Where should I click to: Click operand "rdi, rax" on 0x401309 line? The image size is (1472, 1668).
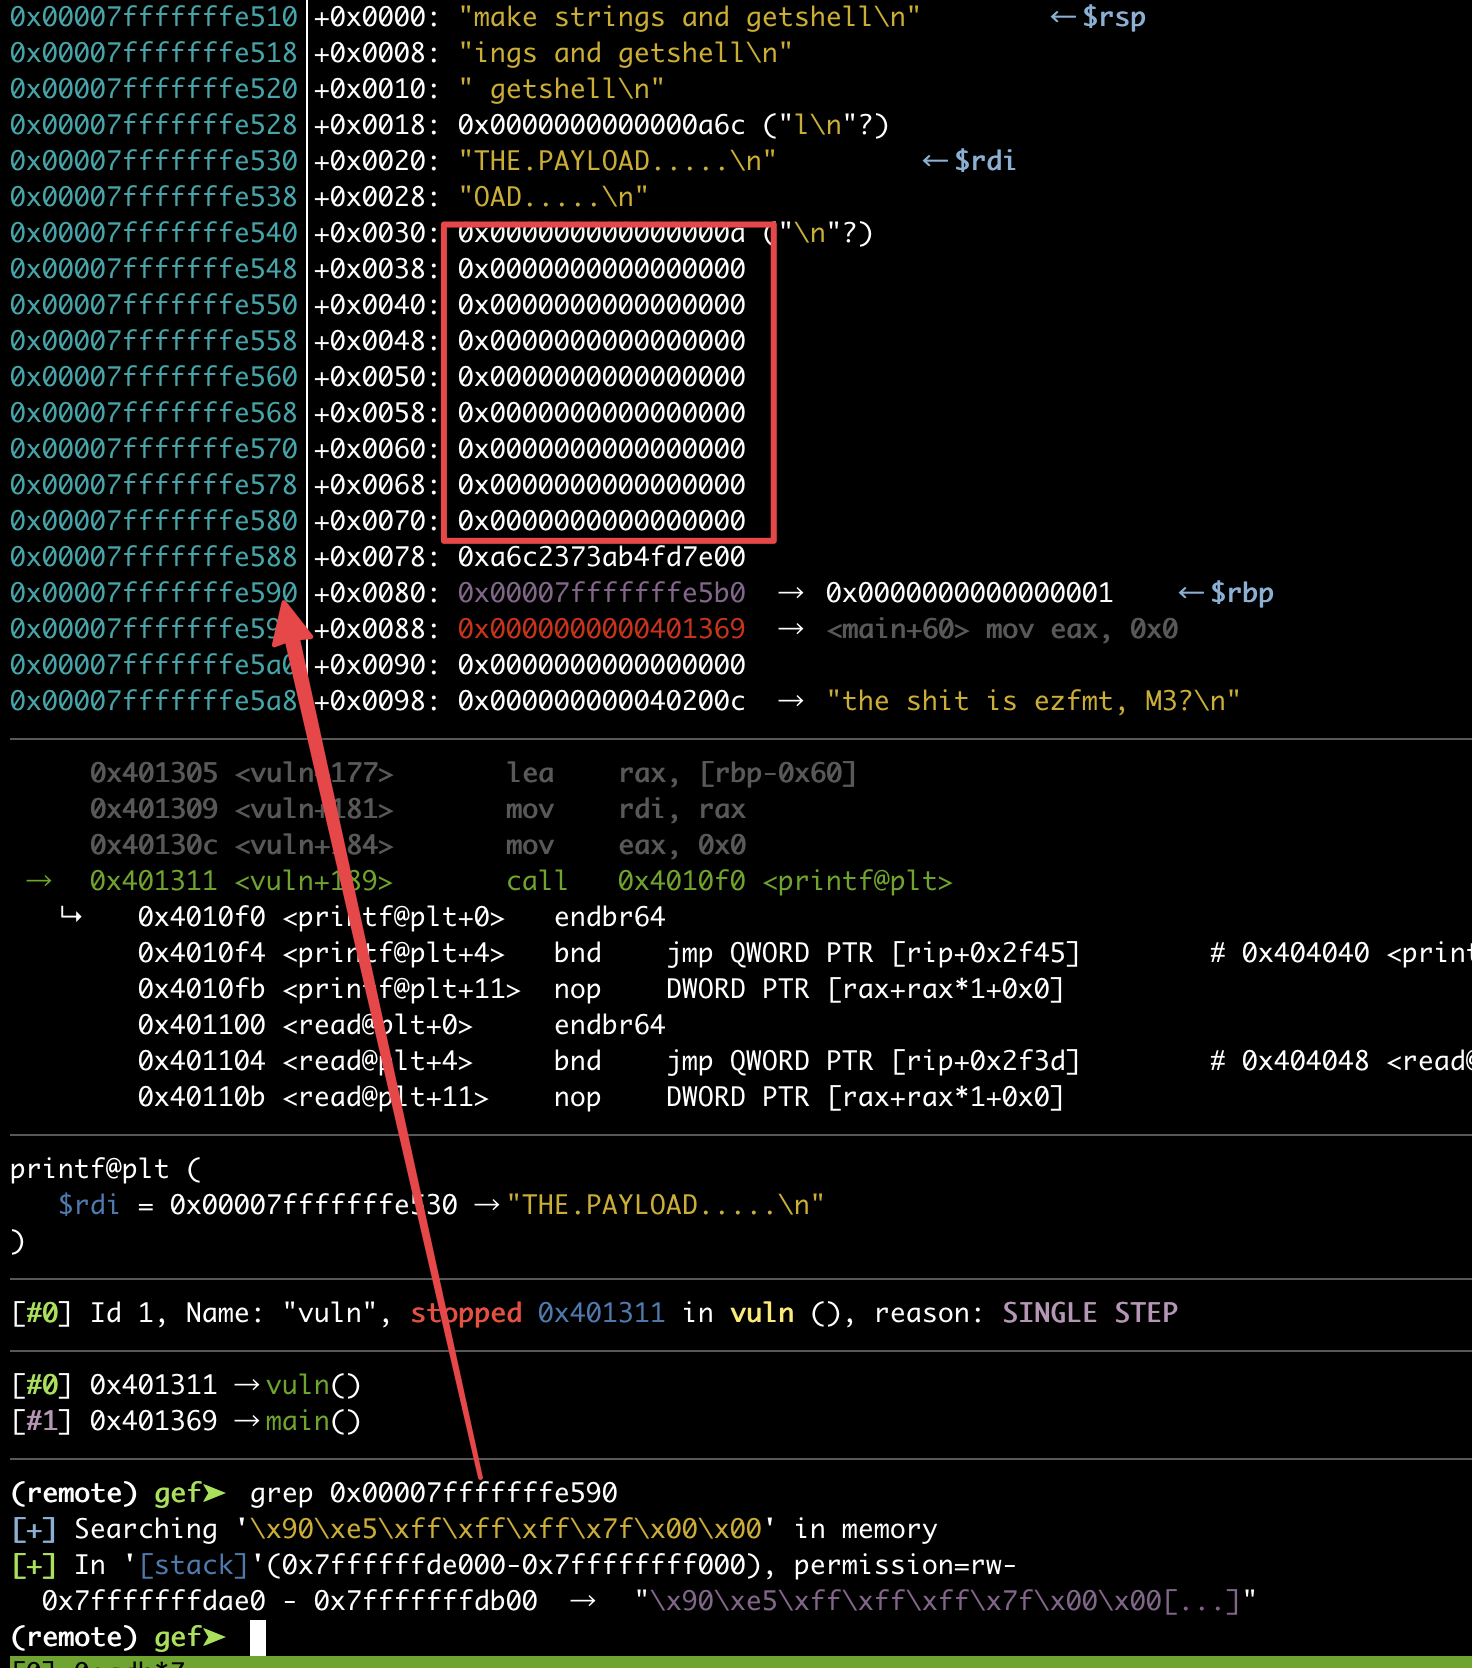[682, 809]
